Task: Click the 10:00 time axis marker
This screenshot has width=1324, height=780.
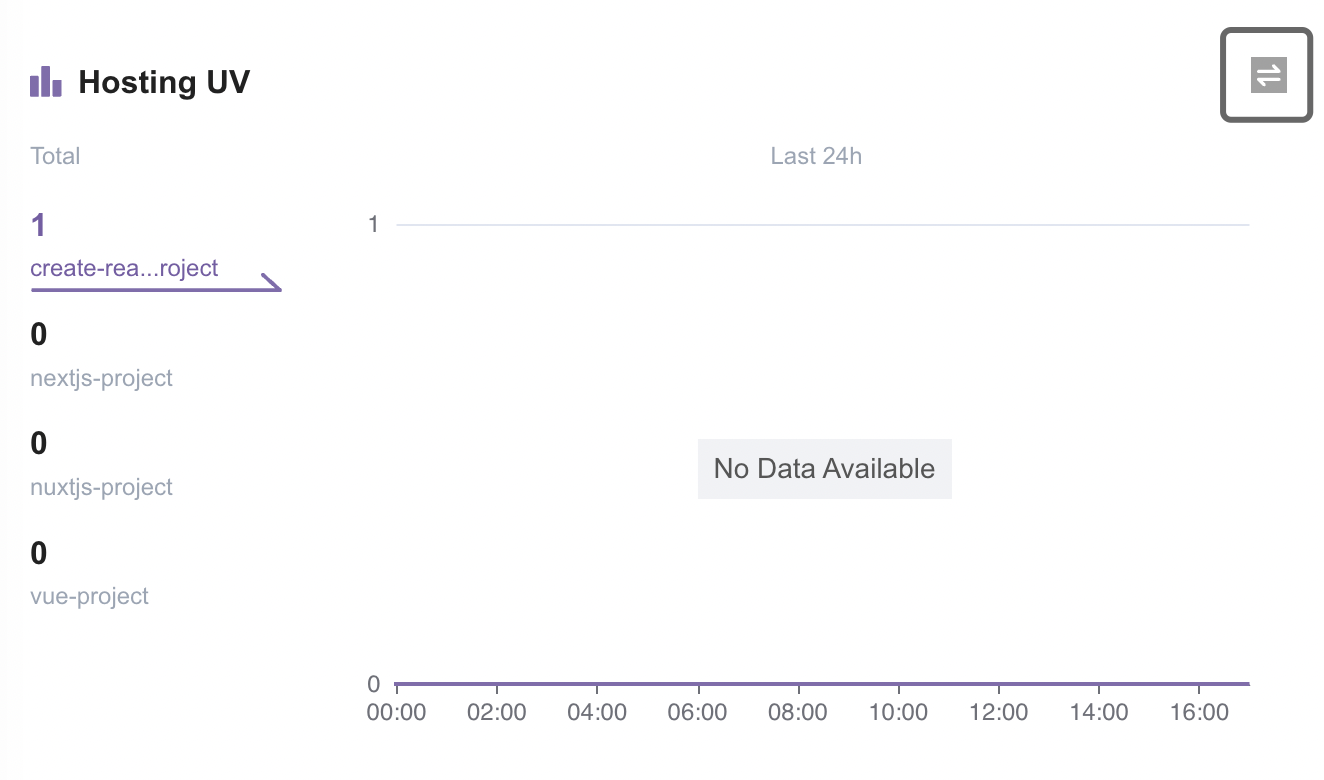Action: coord(898,712)
